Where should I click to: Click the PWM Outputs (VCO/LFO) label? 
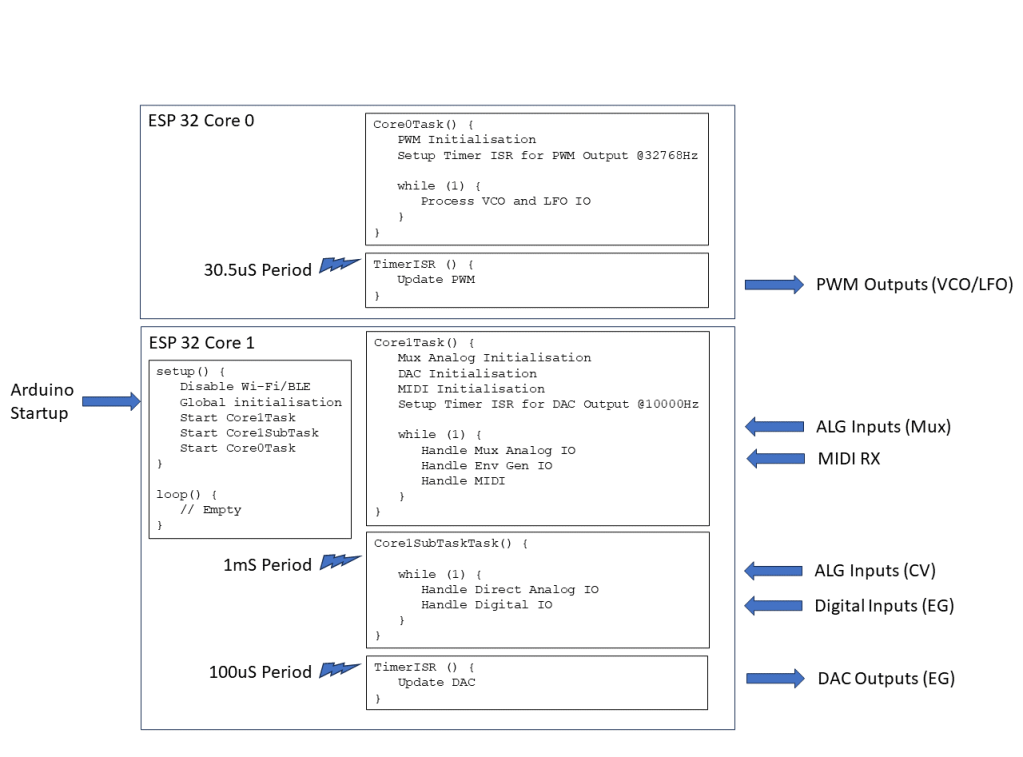pyautogui.click(x=914, y=285)
